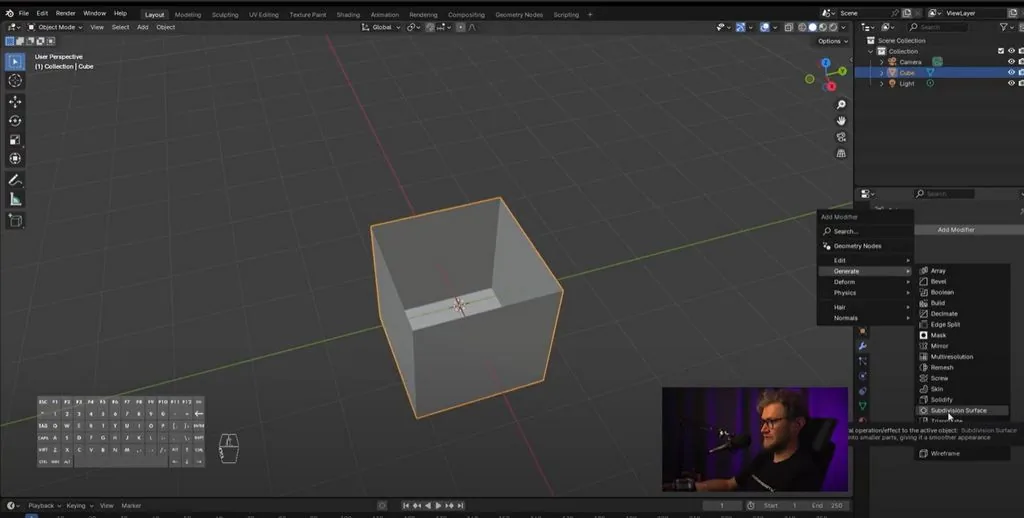Screen dimensions: 1024x518
Task: Open the viewport Options dropdown
Action: pyautogui.click(x=833, y=41)
